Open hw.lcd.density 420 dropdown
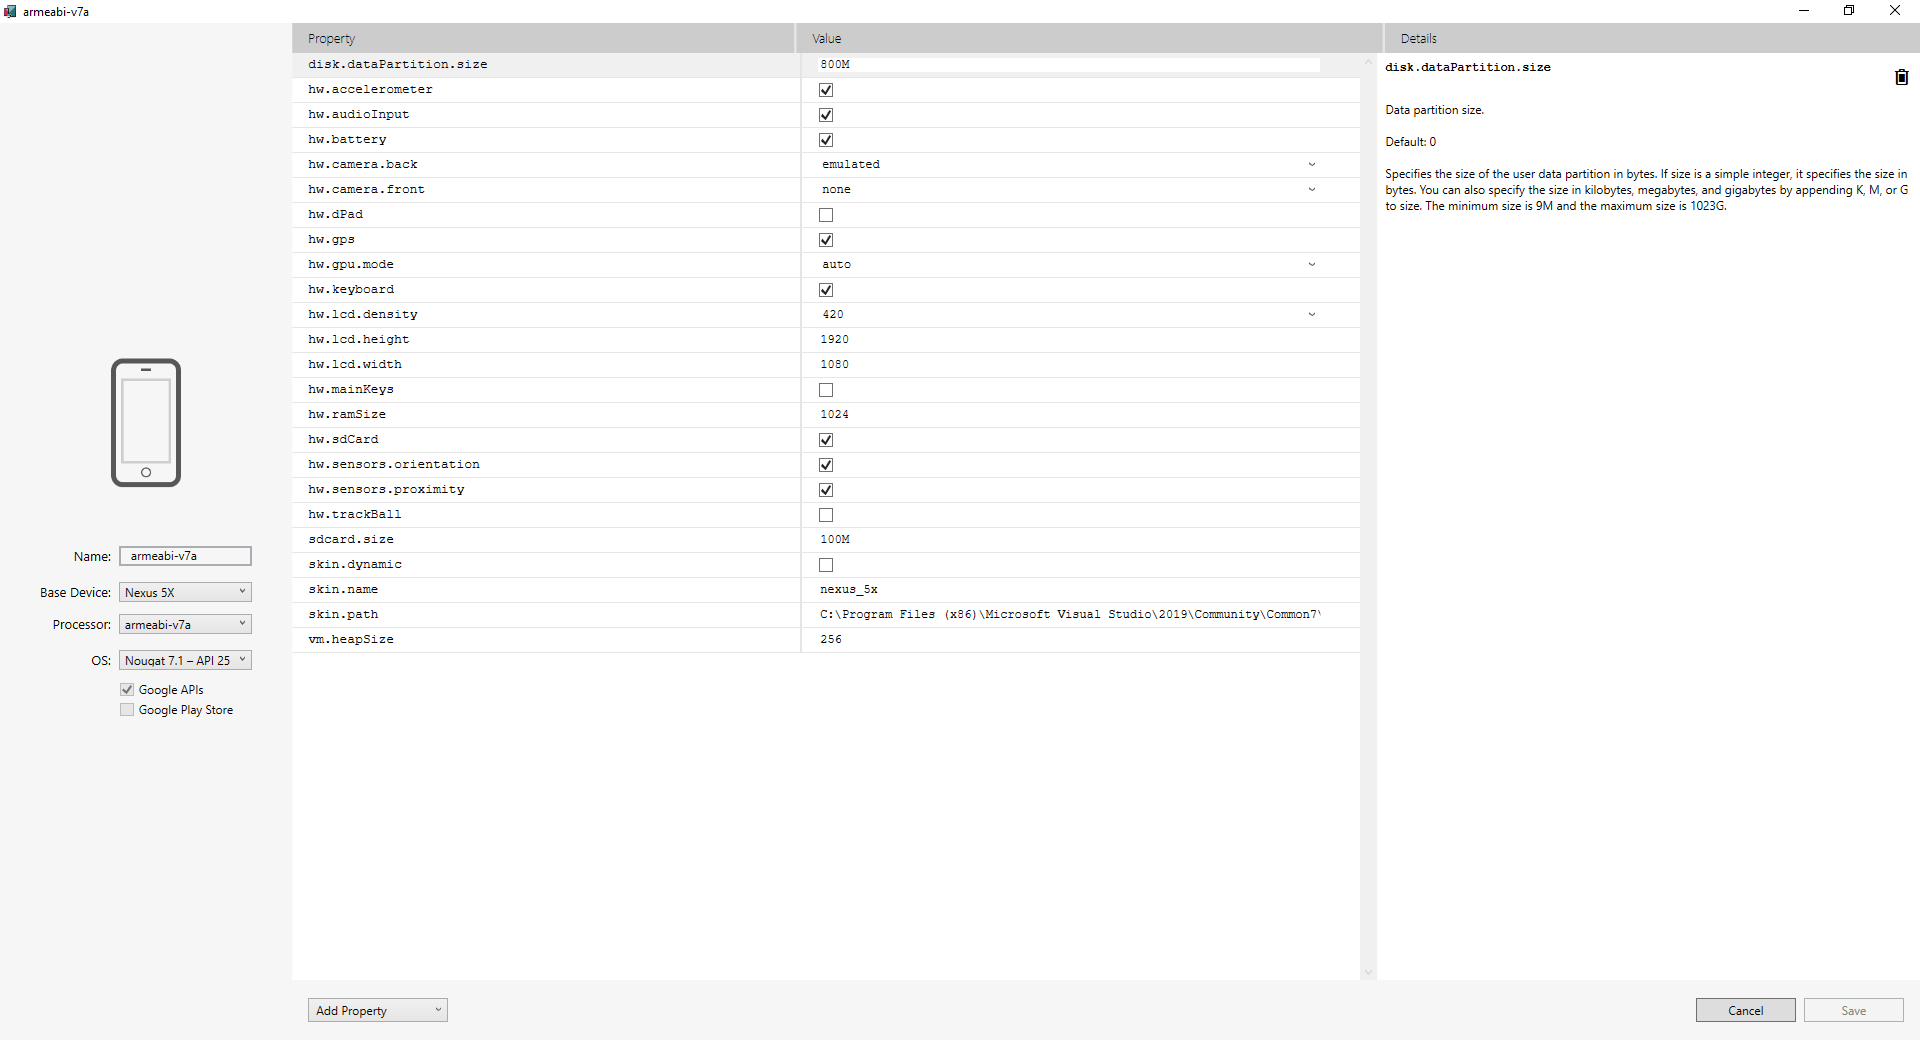1920x1040 pixels. click(1069, 315)
